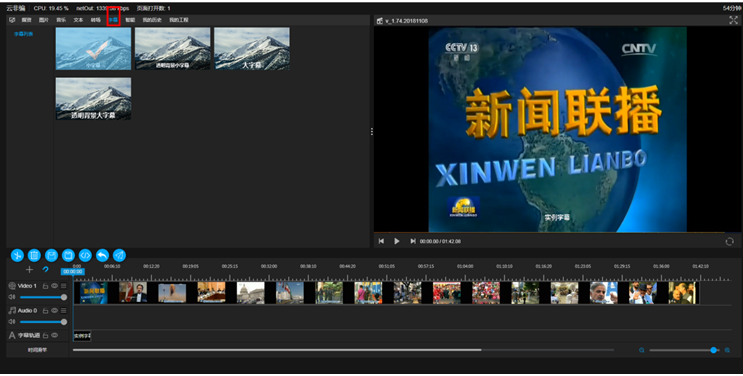Click the 54分钟 text at top right
Viewport: 743px width, 376px height.
coord(732,8)
